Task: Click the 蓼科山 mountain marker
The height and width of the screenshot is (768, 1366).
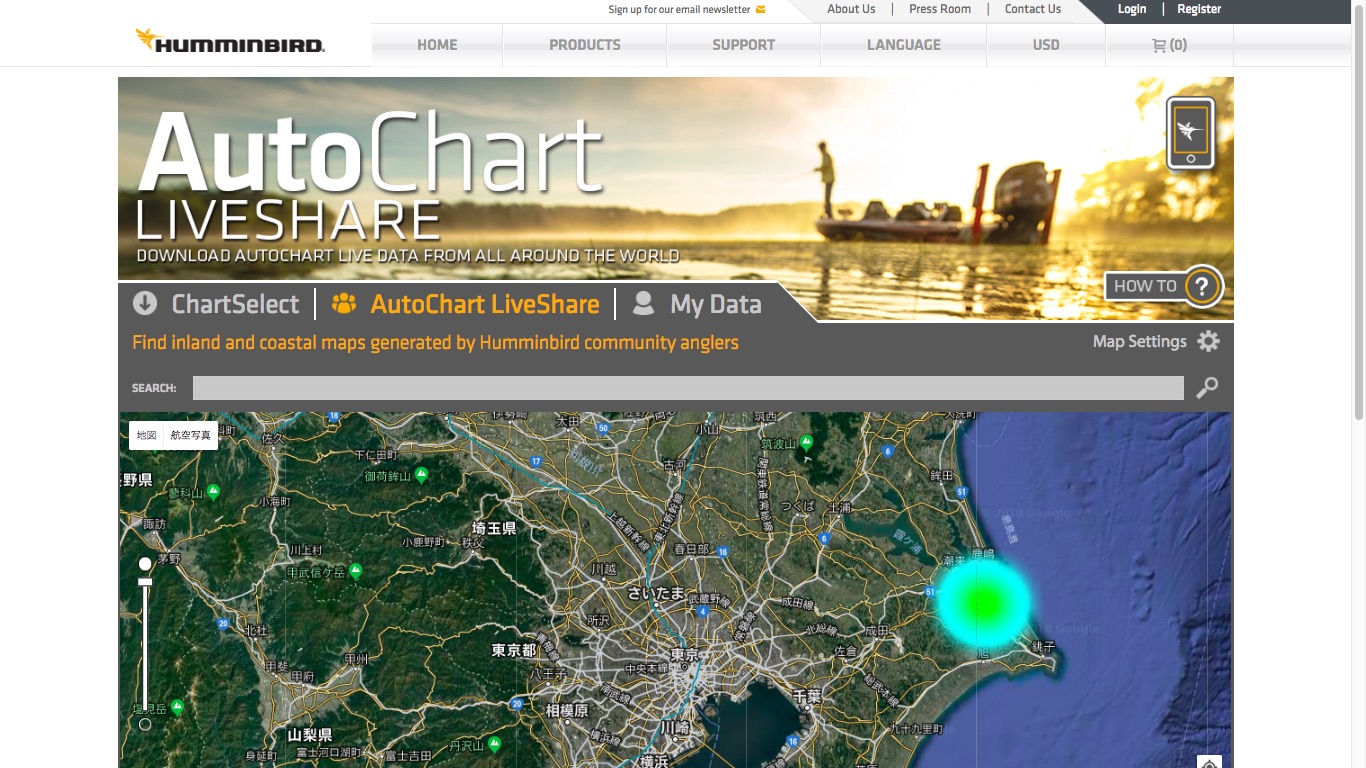Action: [x=213, y=491]
